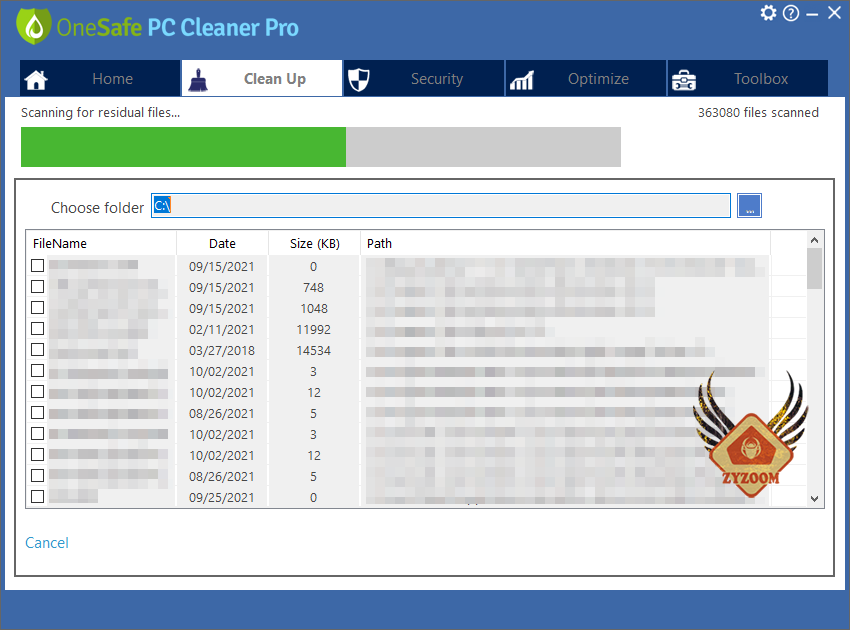
Task: Open the Optimize tab
Action: (585, 79)
